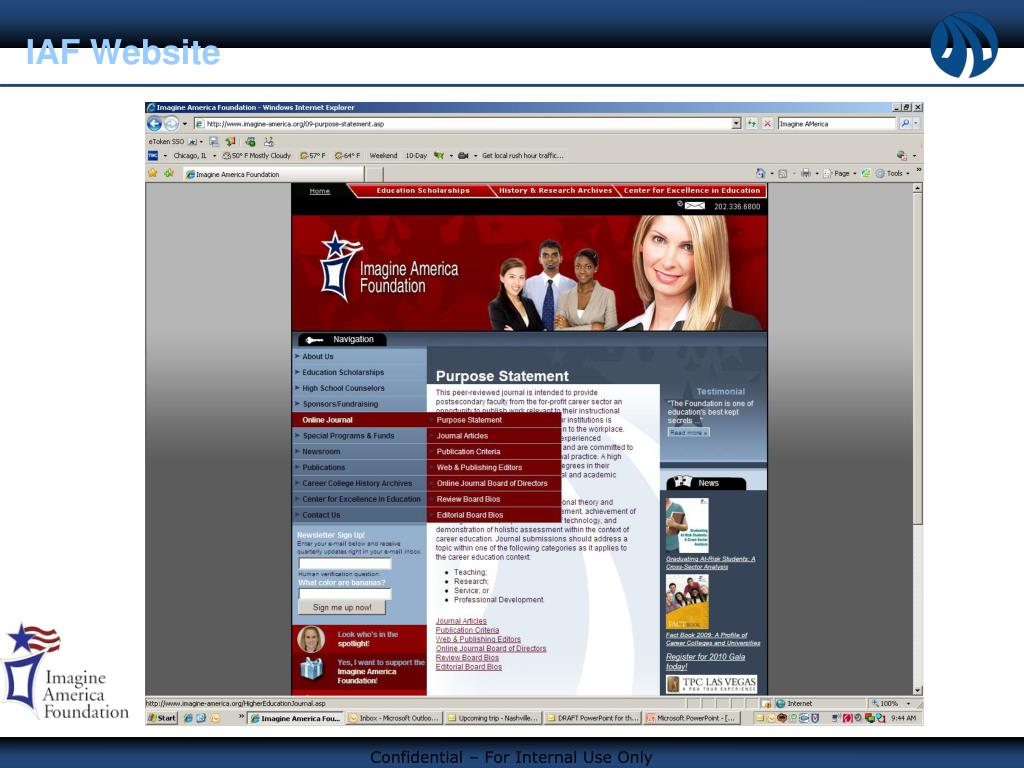
Task: Click the Refresh page icon
Action: pos(752,123)
